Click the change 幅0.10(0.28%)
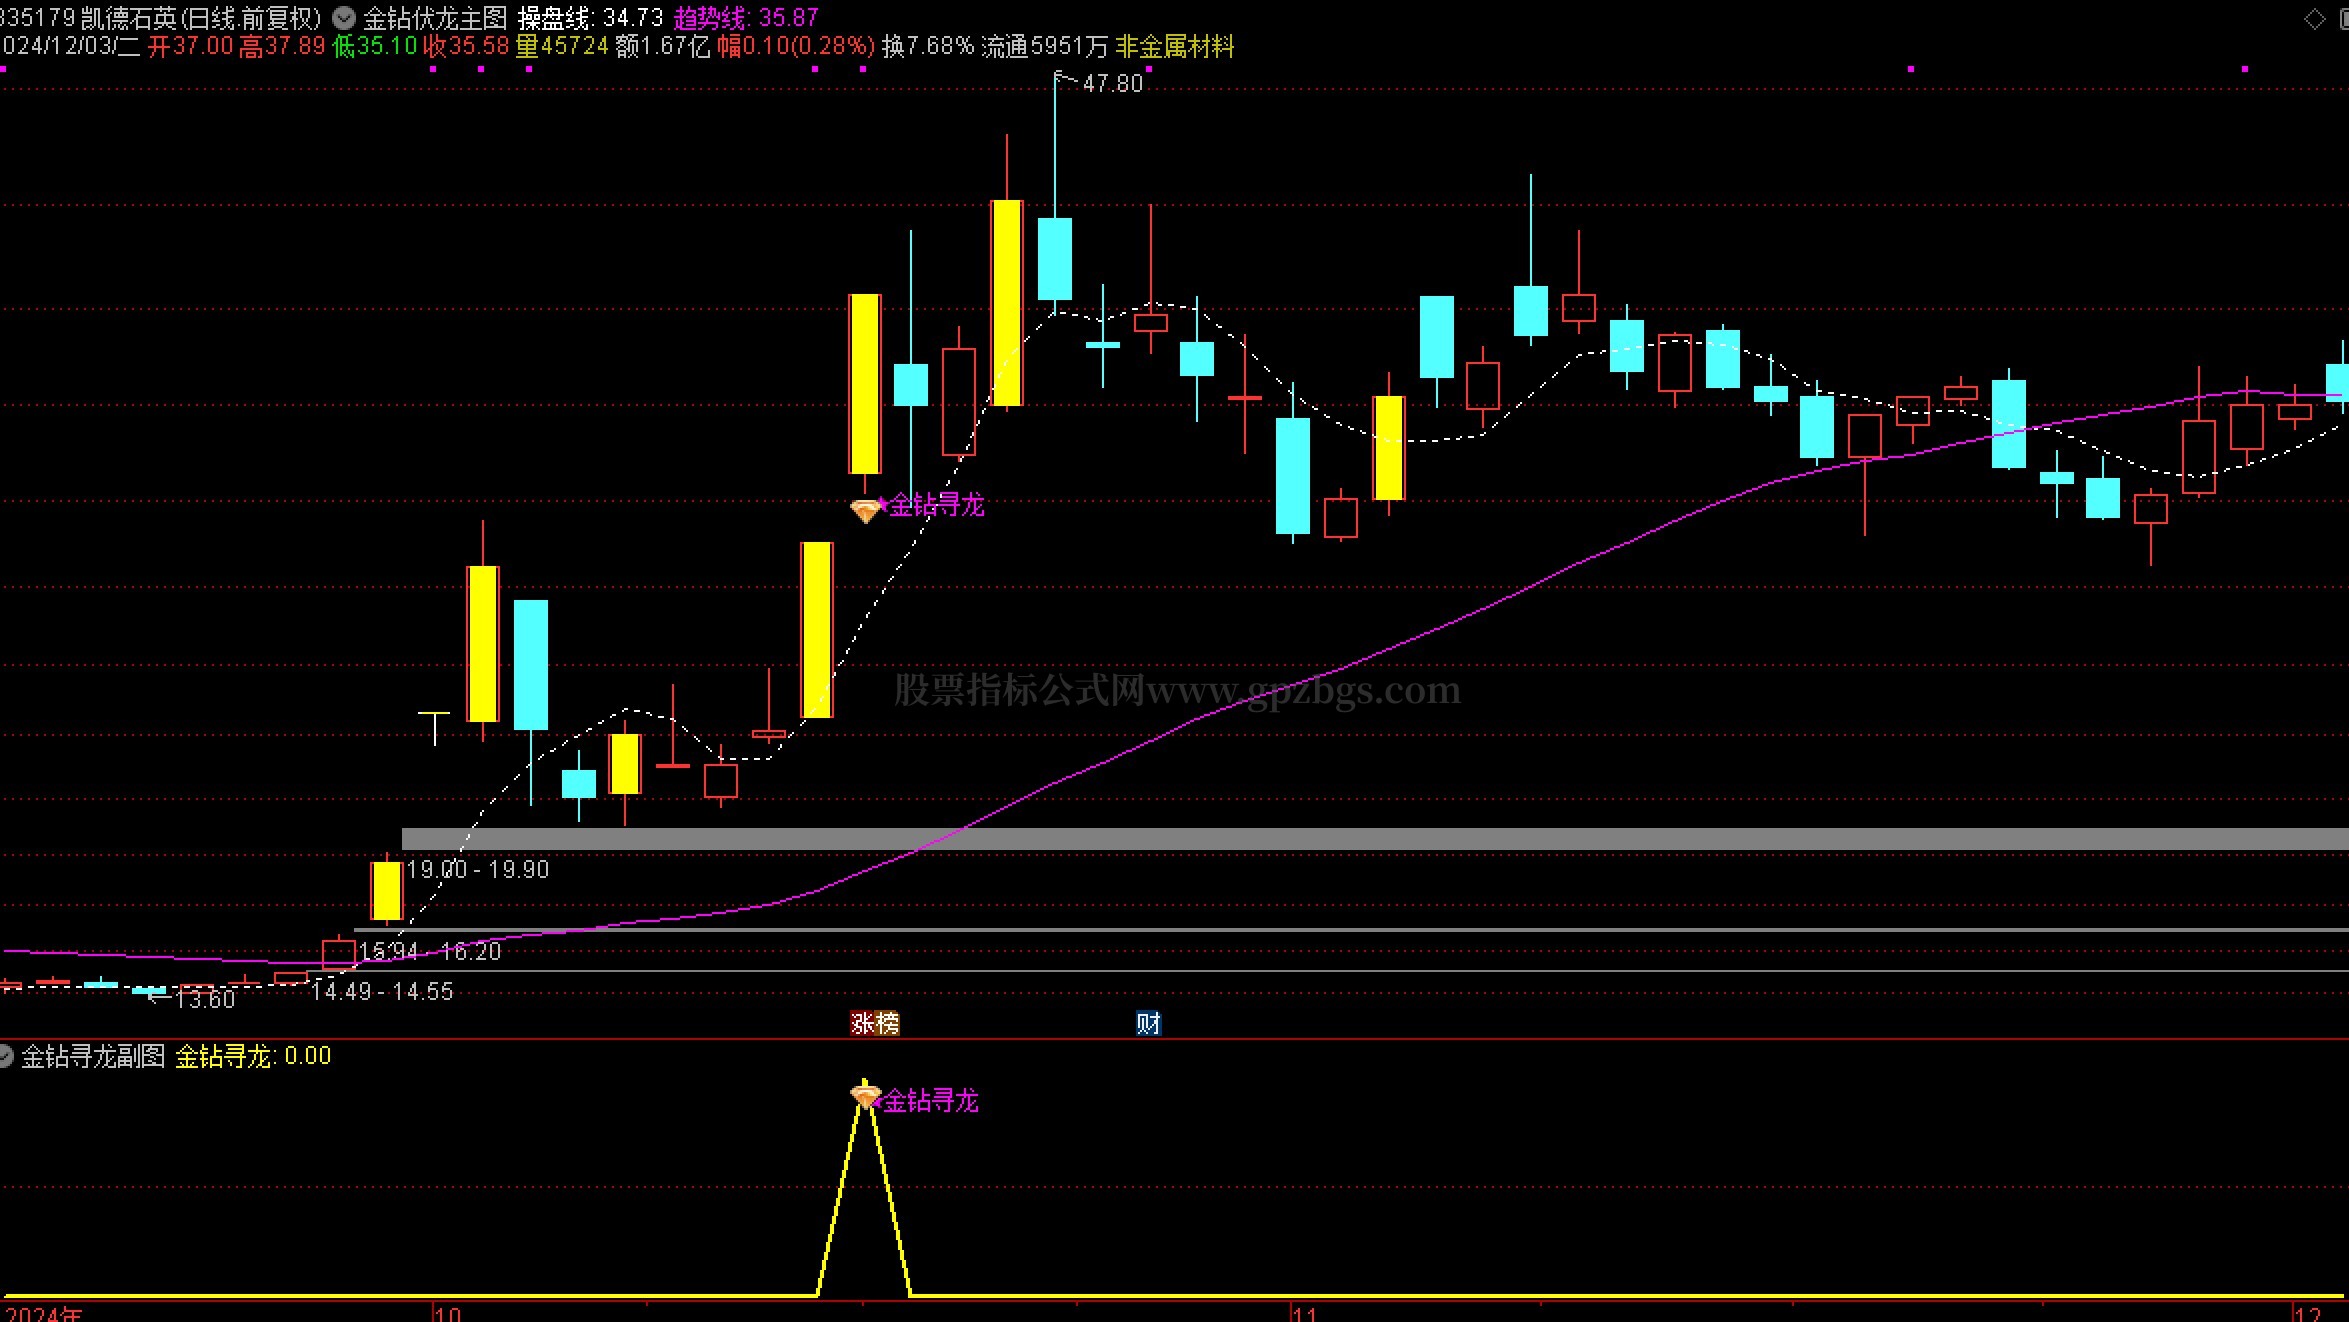Screen dimensions: 2349x1322 [x=796, y=46]
